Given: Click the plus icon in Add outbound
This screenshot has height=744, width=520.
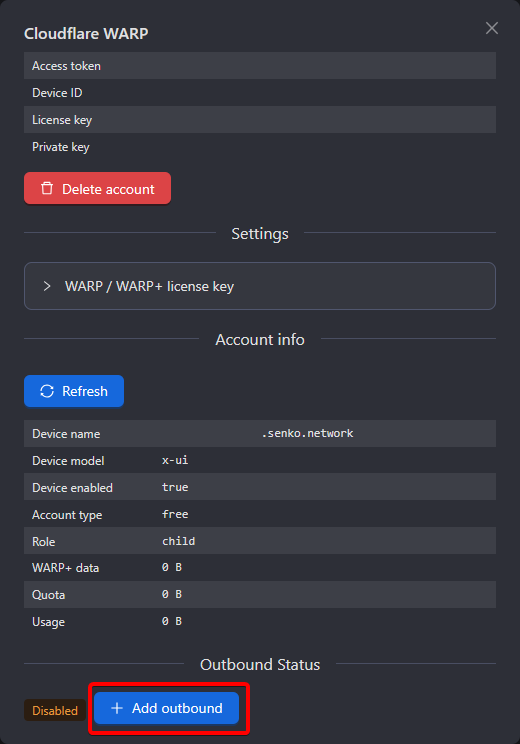Looking at the screenshot, I should (117, 708).
